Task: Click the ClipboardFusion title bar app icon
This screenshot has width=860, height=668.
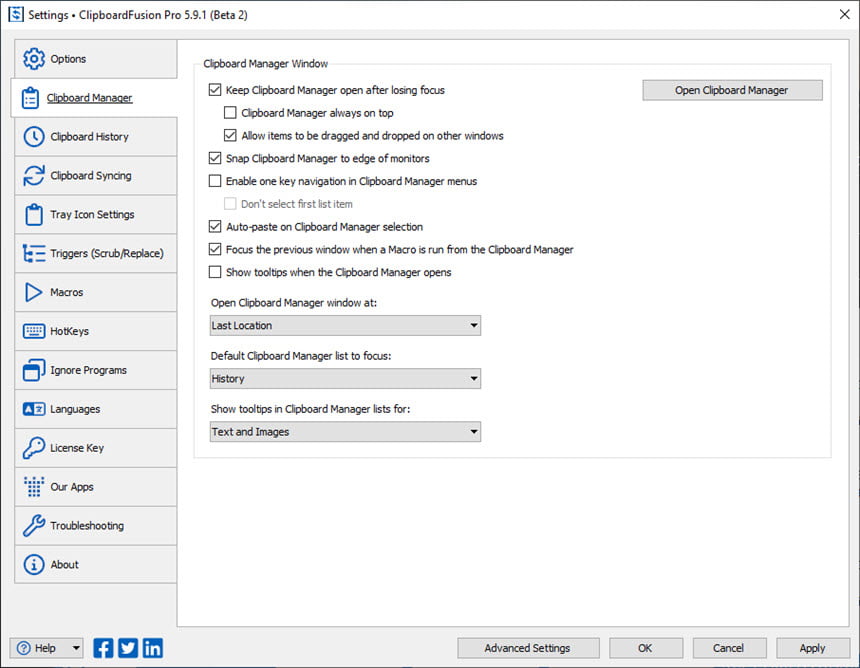Action: click(x=15, y=14)
